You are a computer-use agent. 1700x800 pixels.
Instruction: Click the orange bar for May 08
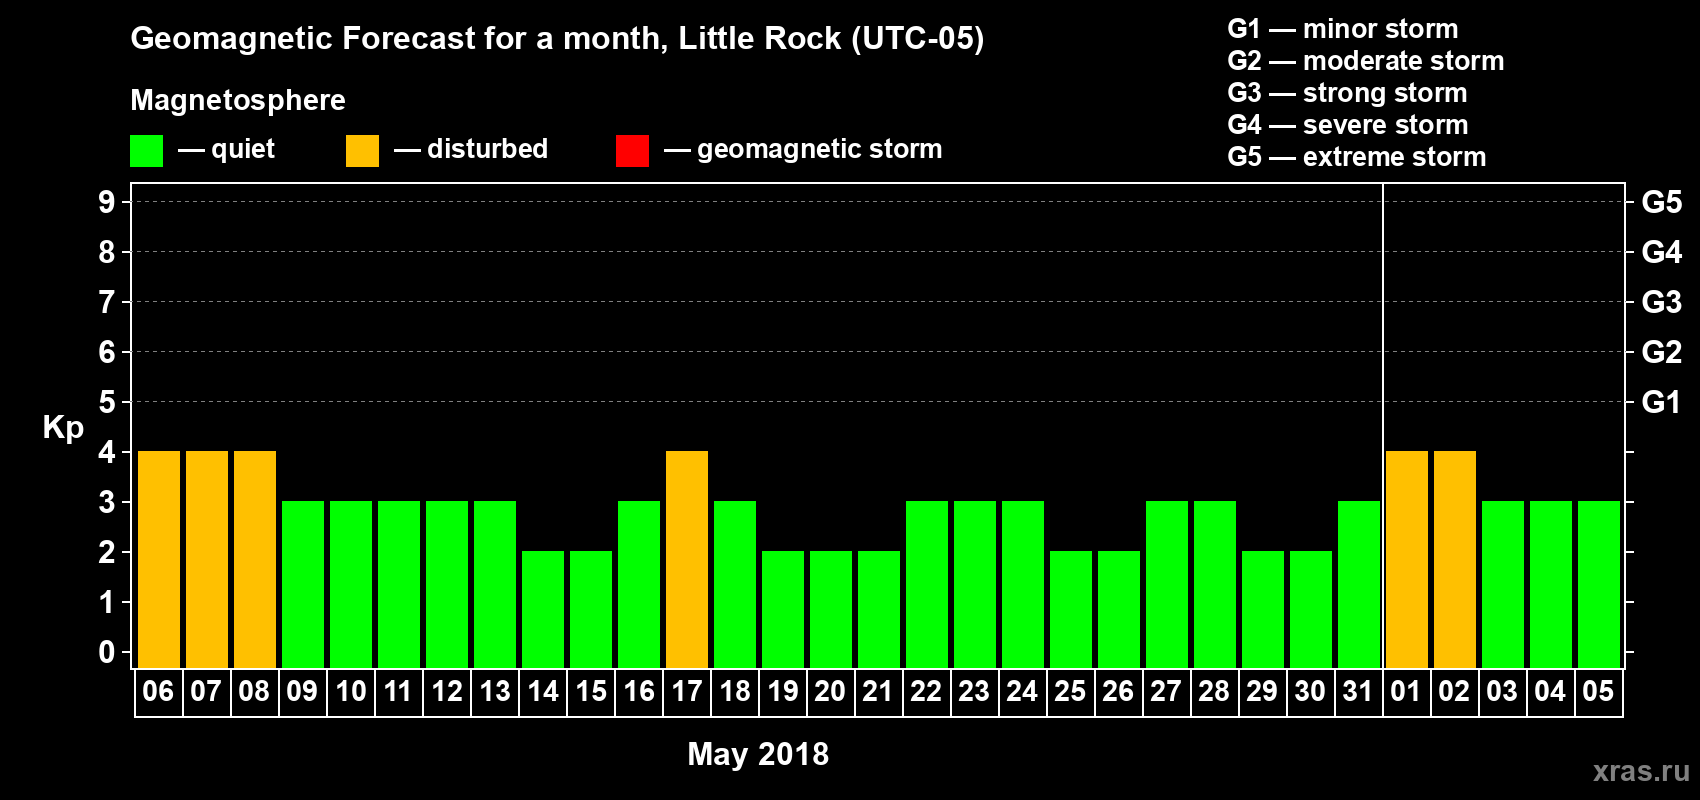(x=255, y=559)
